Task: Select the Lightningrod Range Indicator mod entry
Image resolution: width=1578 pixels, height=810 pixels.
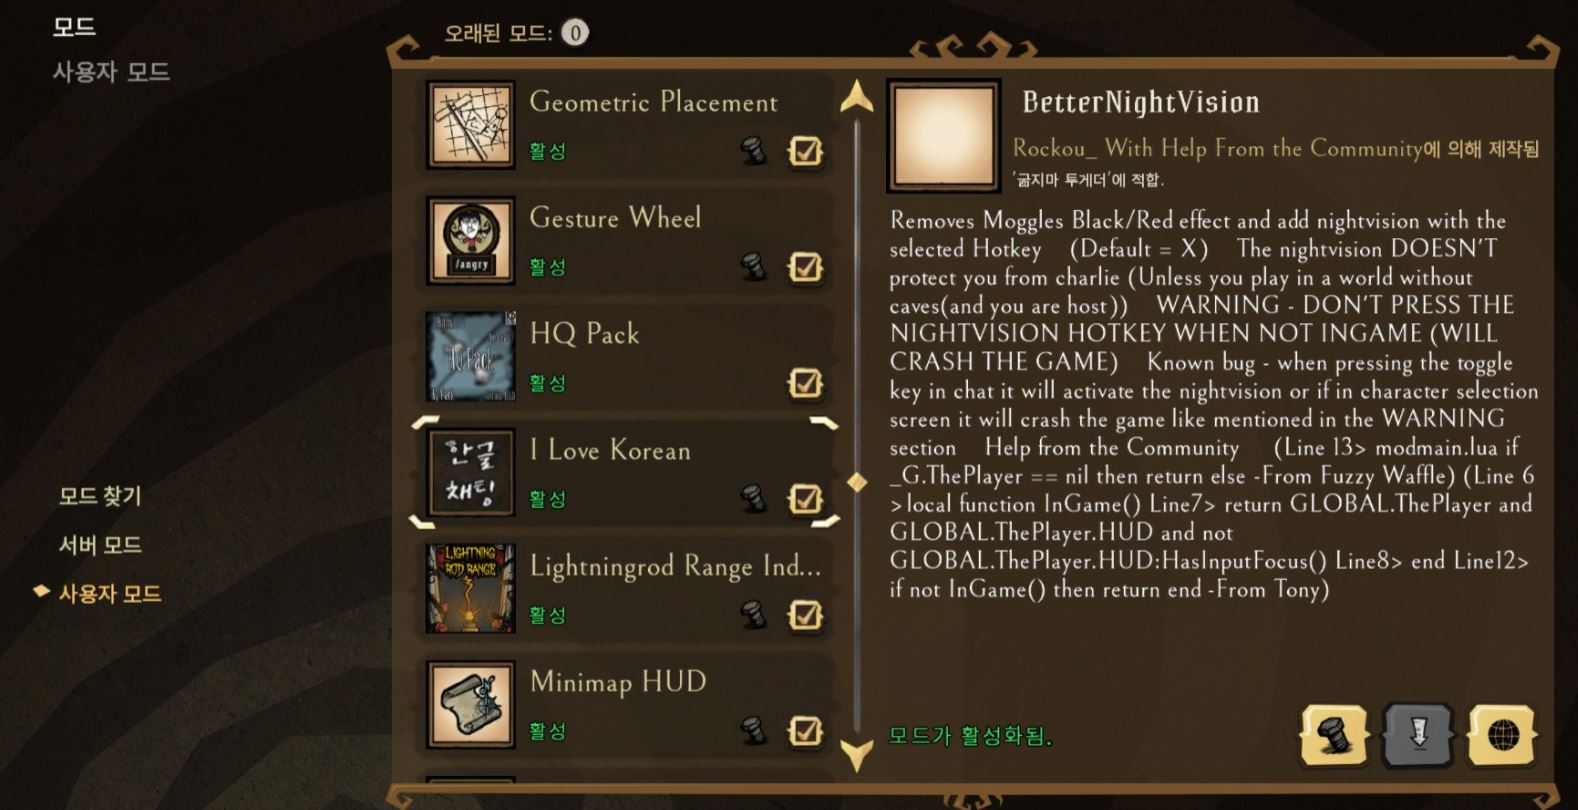Action: [x=625, y=588]
